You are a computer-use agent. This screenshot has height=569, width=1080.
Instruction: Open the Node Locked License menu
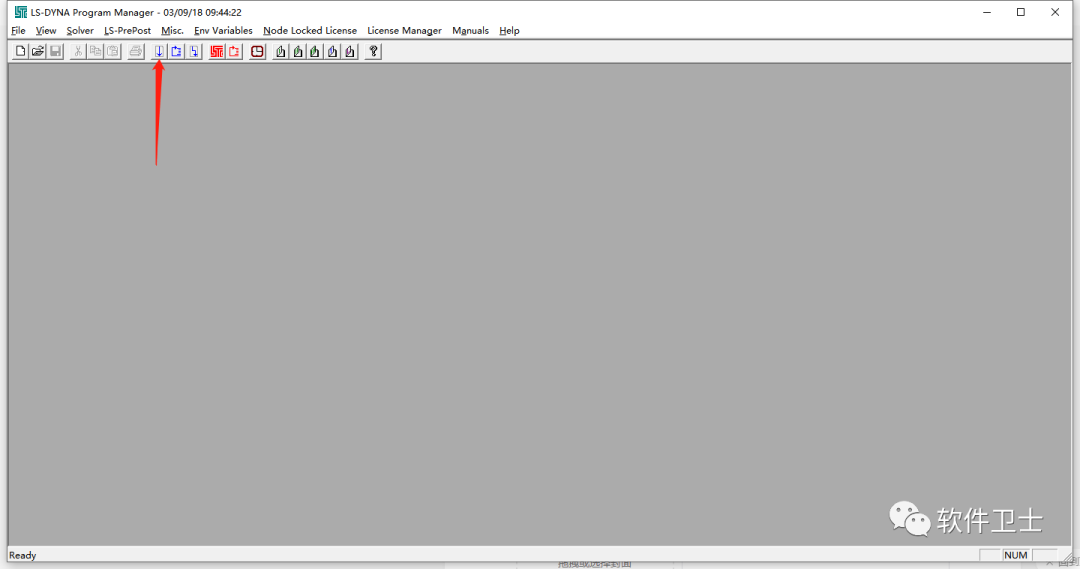point(310,30)
